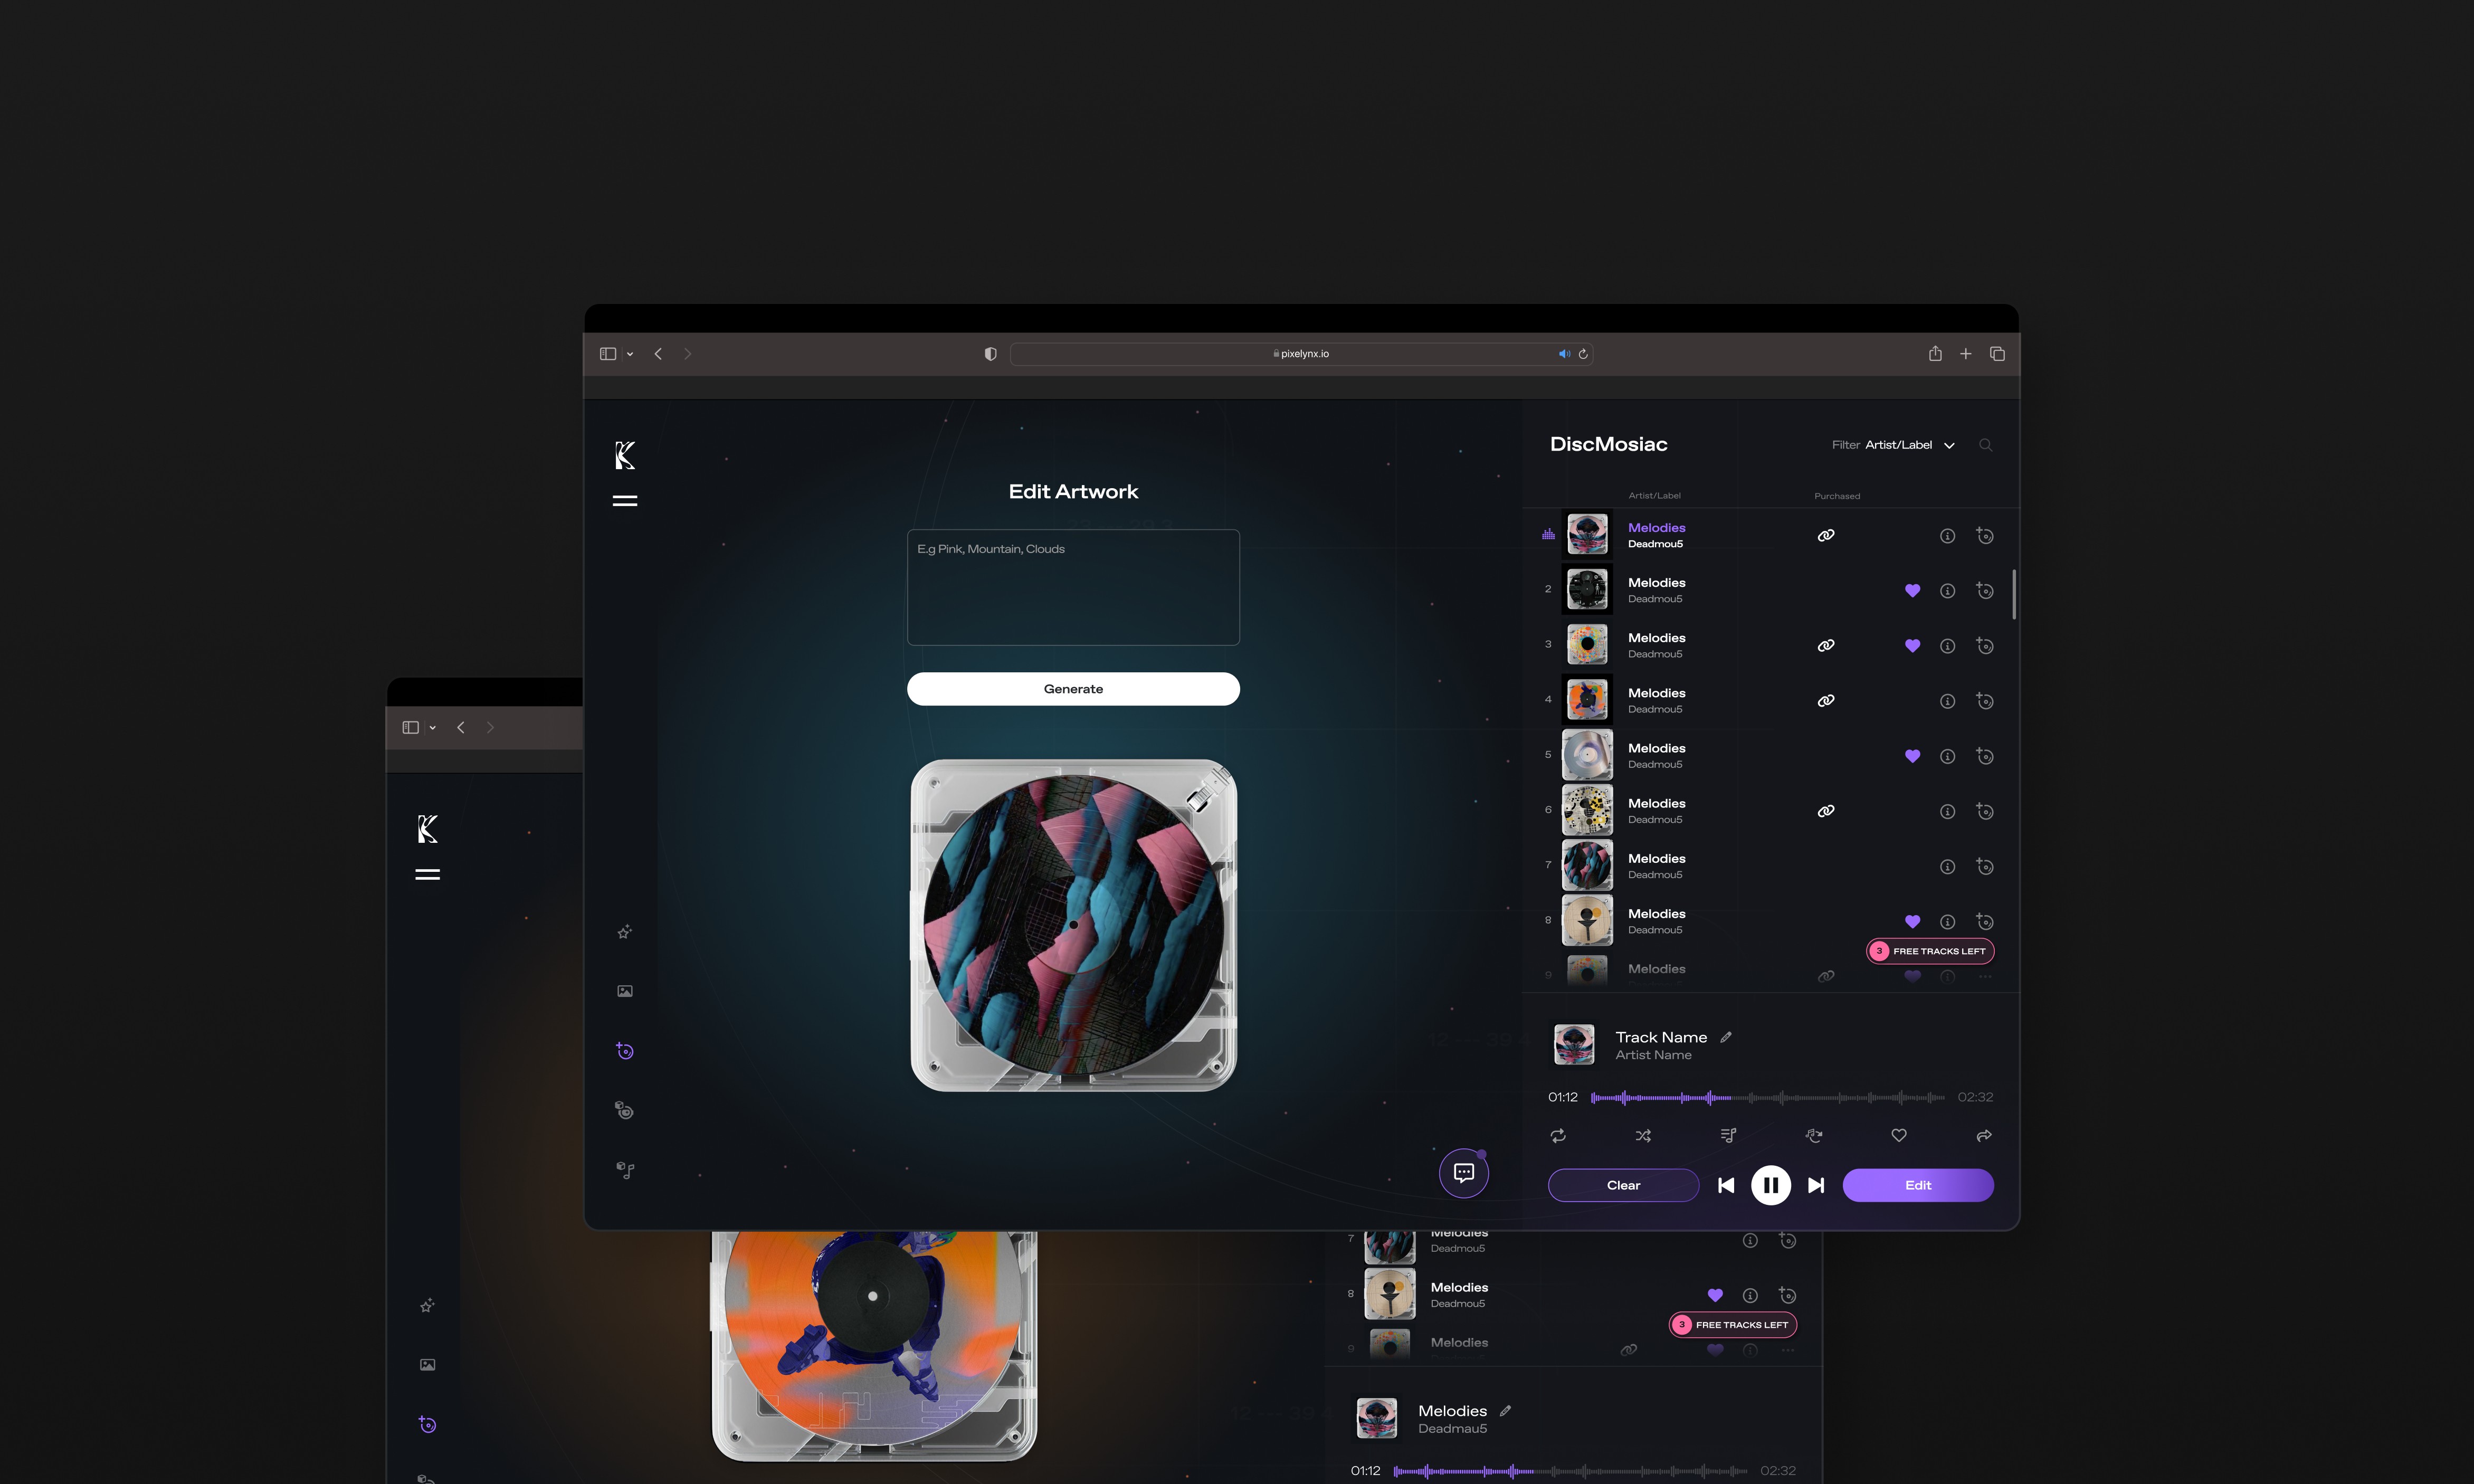Toggle the heart on track 3

pyautogui.click(x=1913, y=646)
